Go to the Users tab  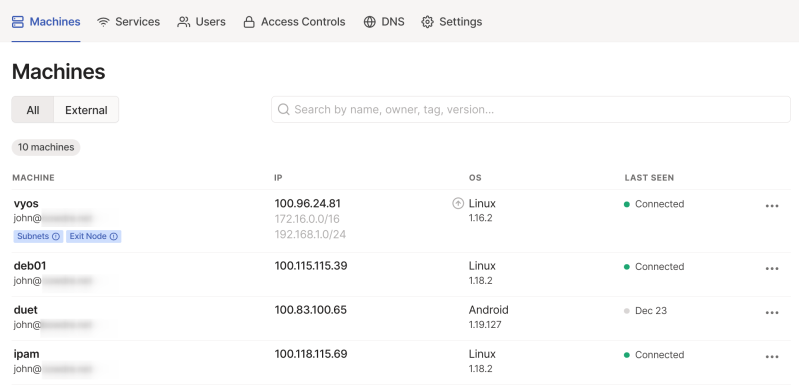pos(201,22)
